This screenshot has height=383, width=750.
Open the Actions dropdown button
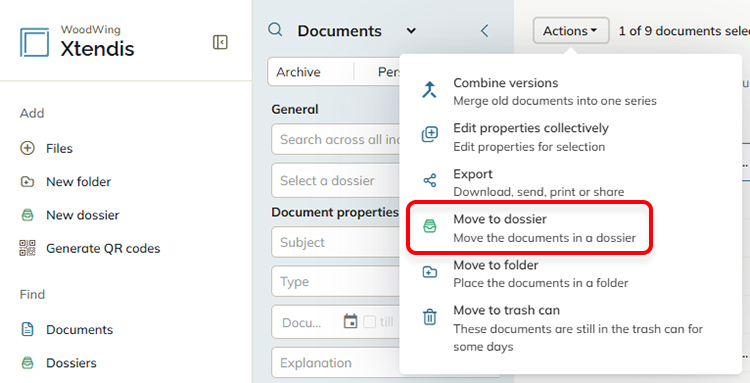pyautogui.click(x=571, y=31)
